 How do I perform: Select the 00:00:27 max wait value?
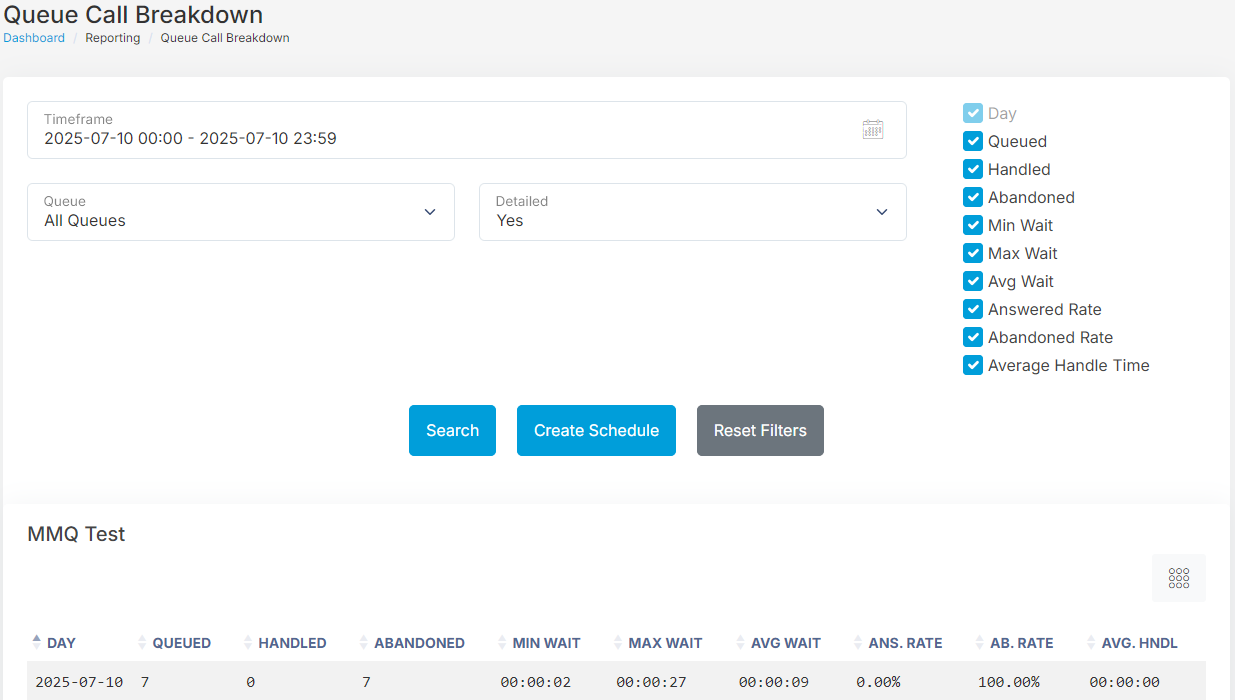click(x=651, y=682)
